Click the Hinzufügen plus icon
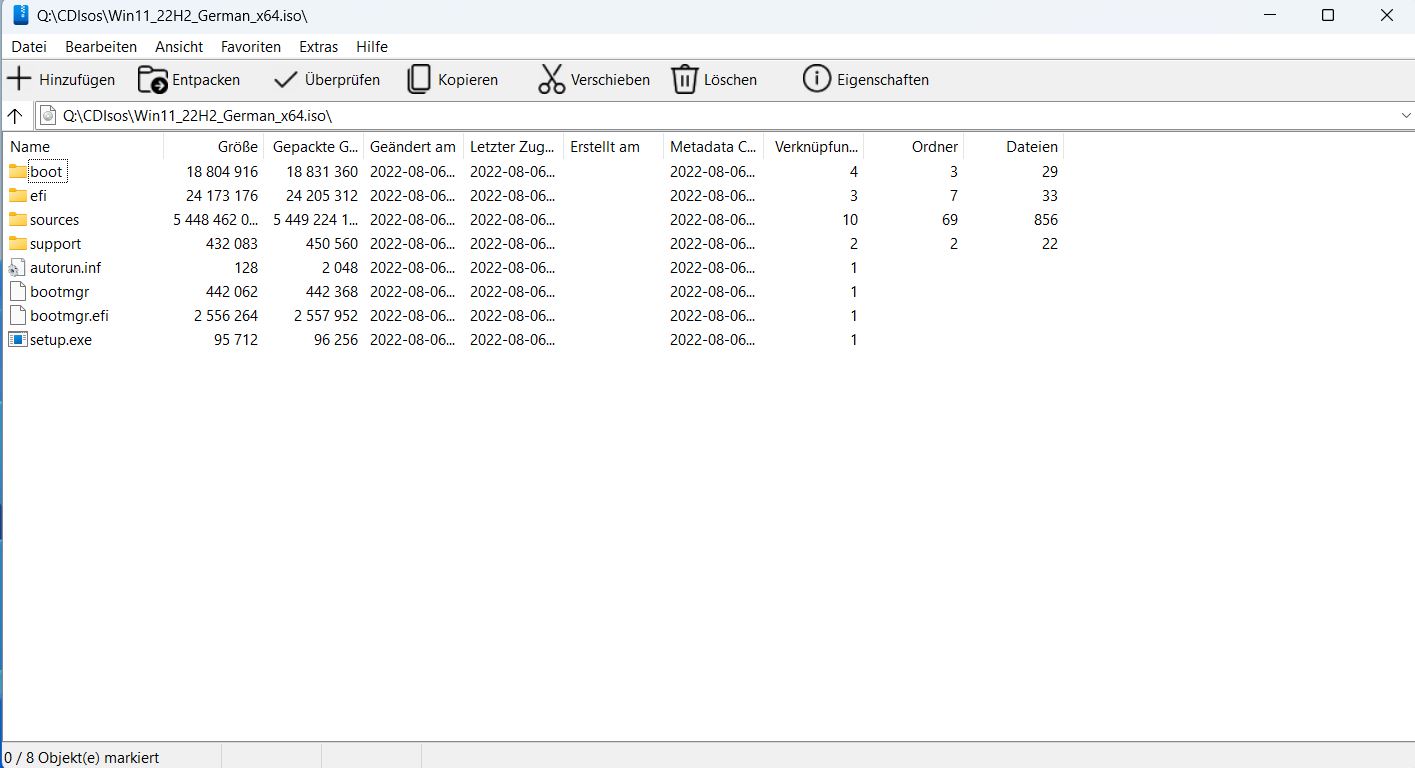Viewport: 1415px width, 768px height. coord(19,79)
